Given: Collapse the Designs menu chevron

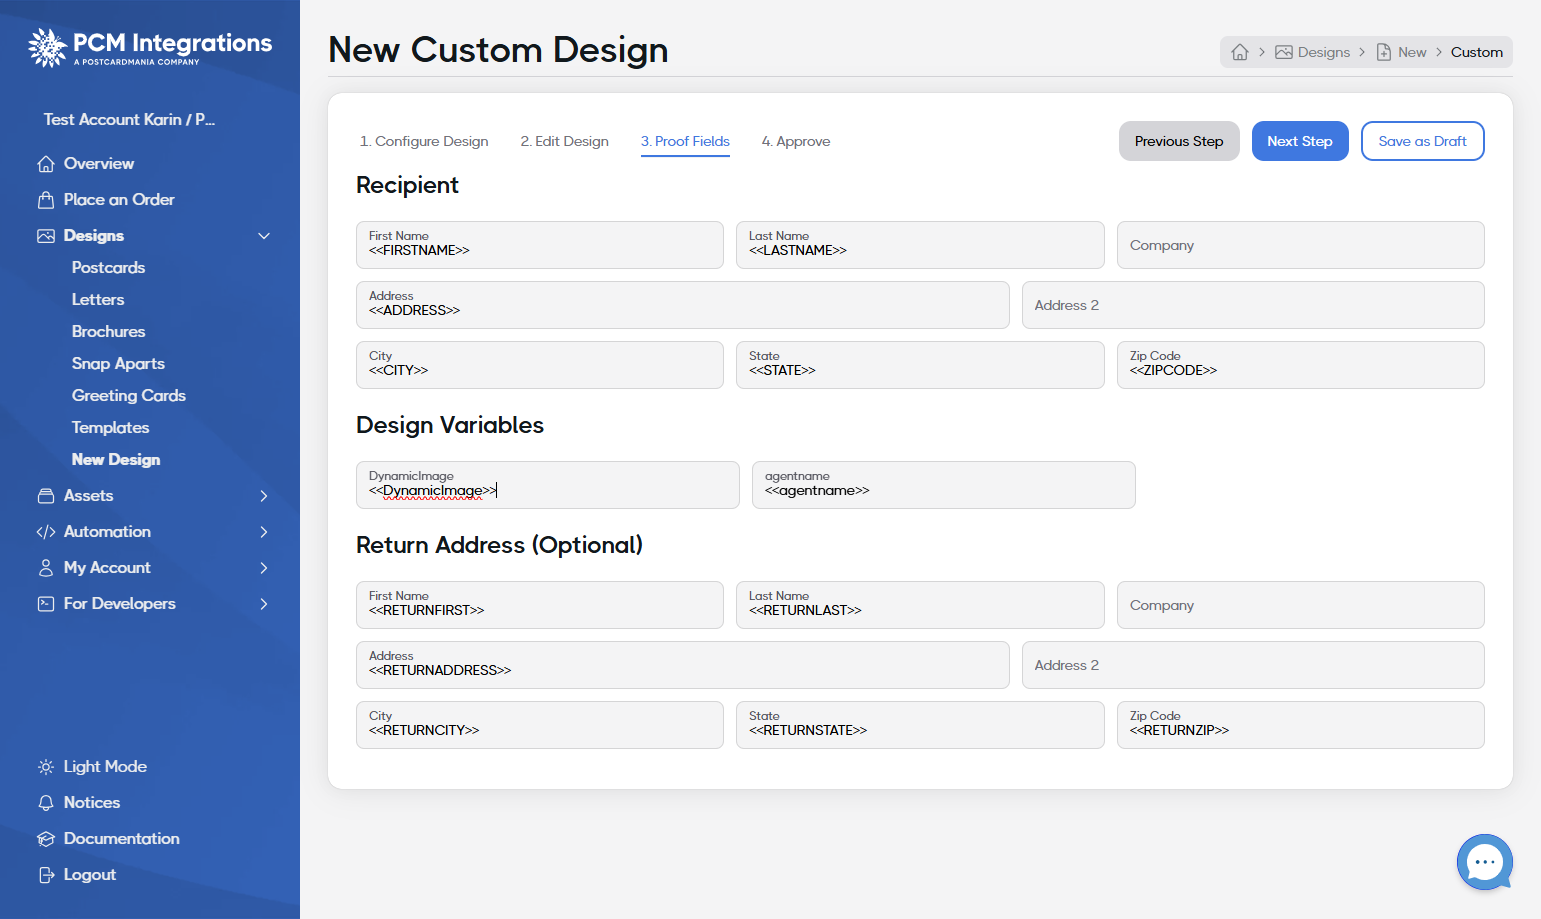Looking at the screenshot, I should (x=264, y=236).
